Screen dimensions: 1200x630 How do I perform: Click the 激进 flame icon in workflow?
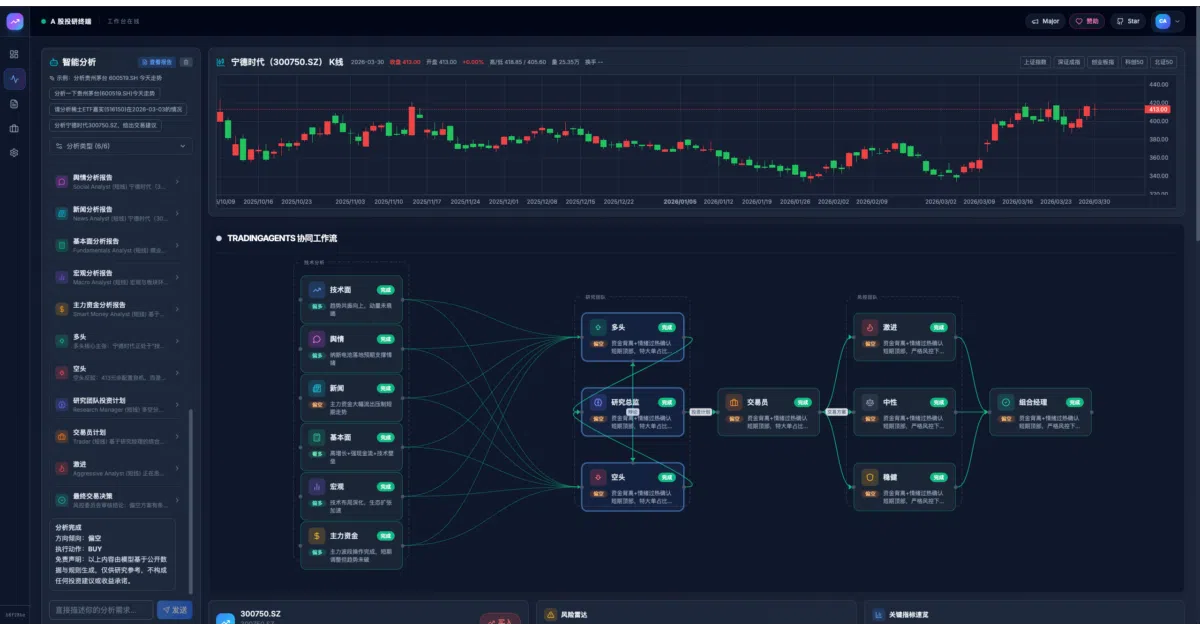point(870,327)
